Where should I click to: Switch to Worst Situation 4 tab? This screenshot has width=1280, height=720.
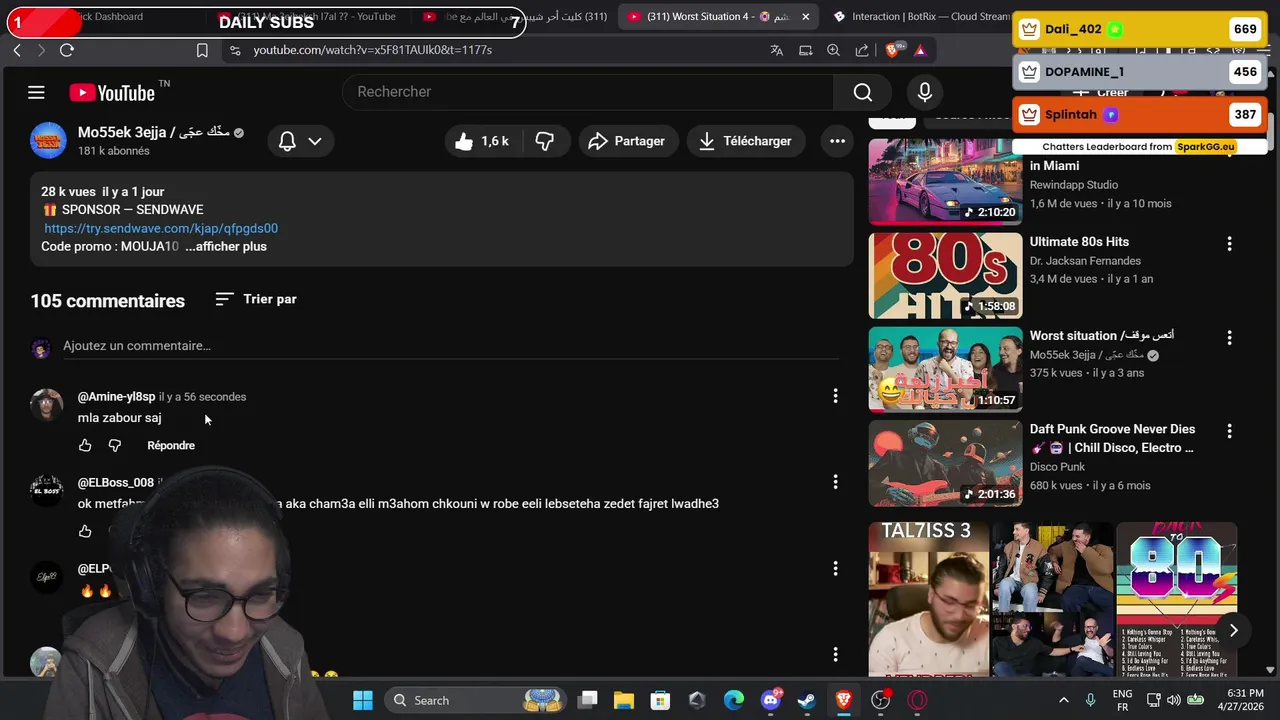coord(718,16)
